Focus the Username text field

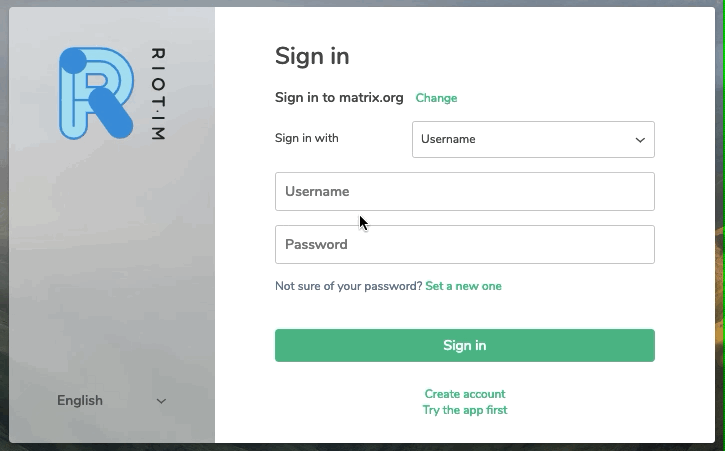coord(465,192)
